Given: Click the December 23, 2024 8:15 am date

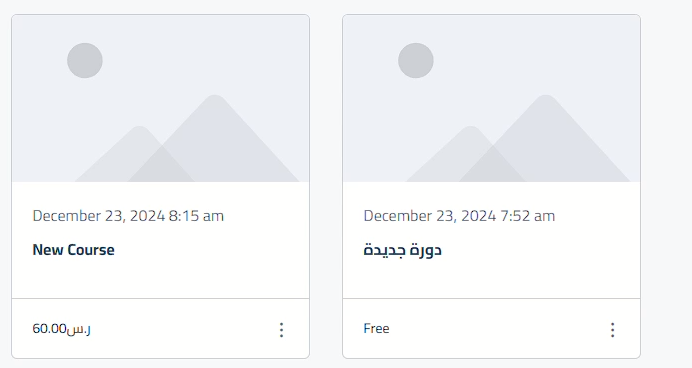Looking at the screenshot, I should coord(128,216).
